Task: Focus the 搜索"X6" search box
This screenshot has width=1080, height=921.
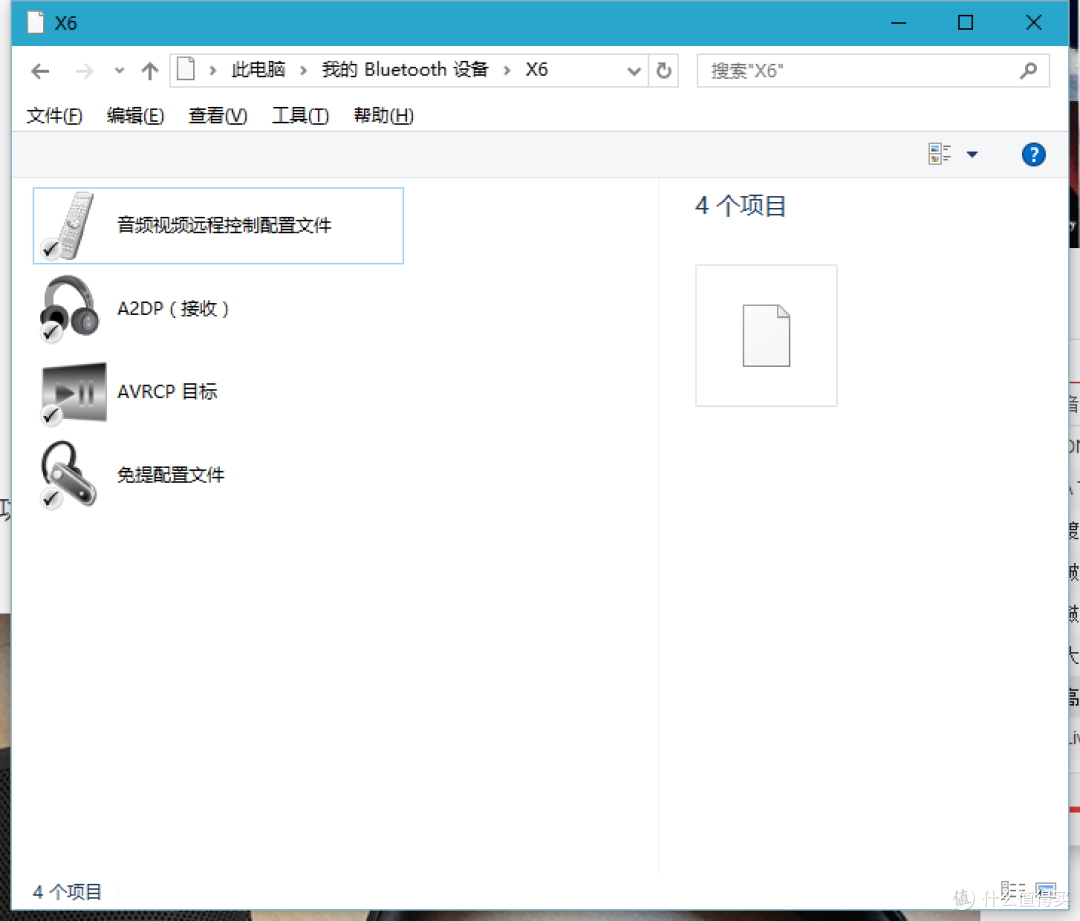Action: click(873, 71)
